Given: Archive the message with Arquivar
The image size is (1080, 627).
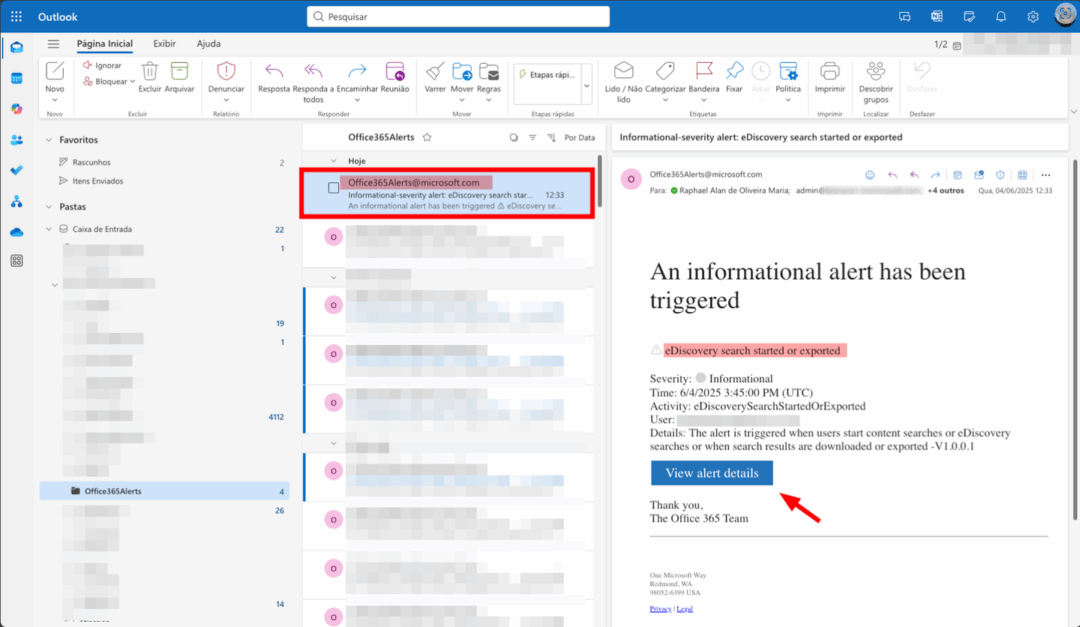Looking at the screenshot, I should tap(179, 77).
